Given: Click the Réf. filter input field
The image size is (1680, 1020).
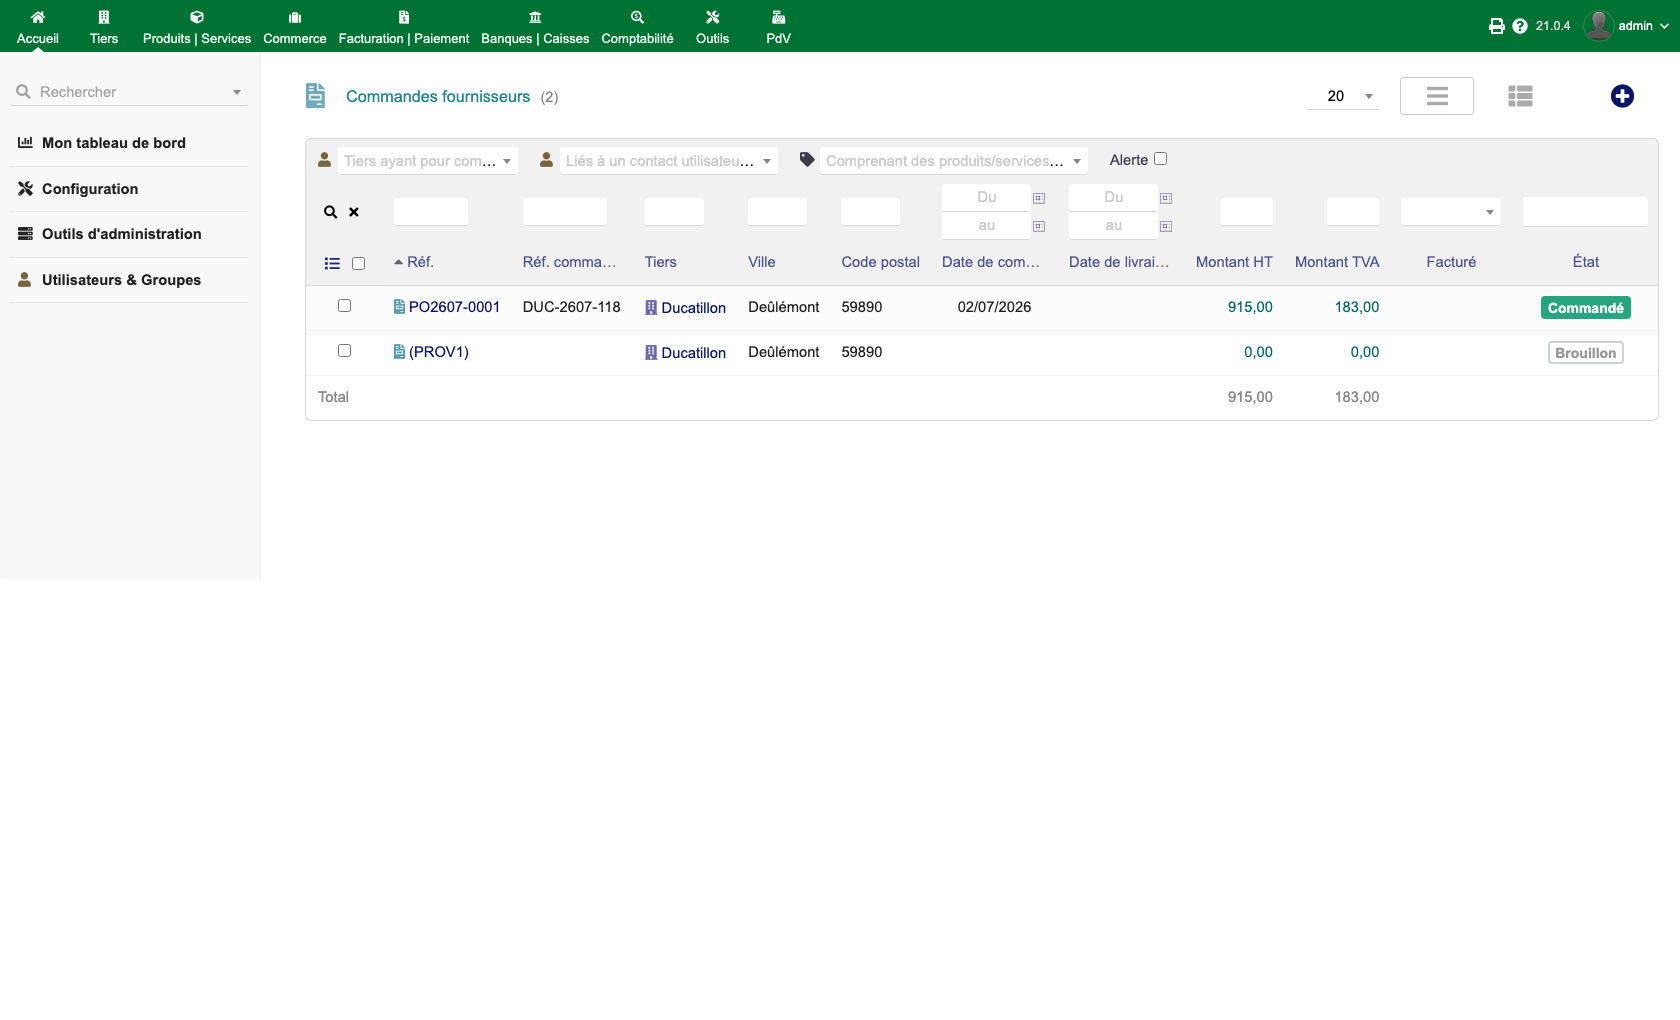Looking at the screenshot, I should pyautogui.click(x=431, y=212).
